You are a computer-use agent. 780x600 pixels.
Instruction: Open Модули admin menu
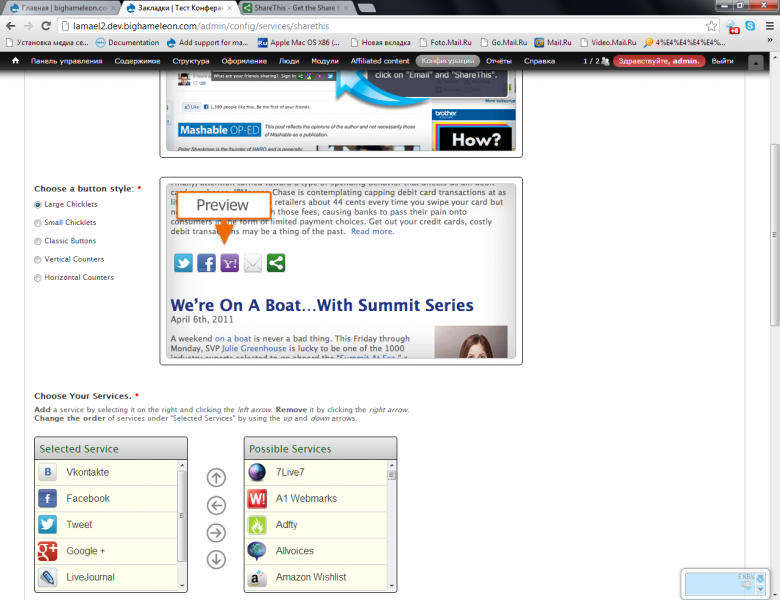pyautogui.click(x=325, y=61)
